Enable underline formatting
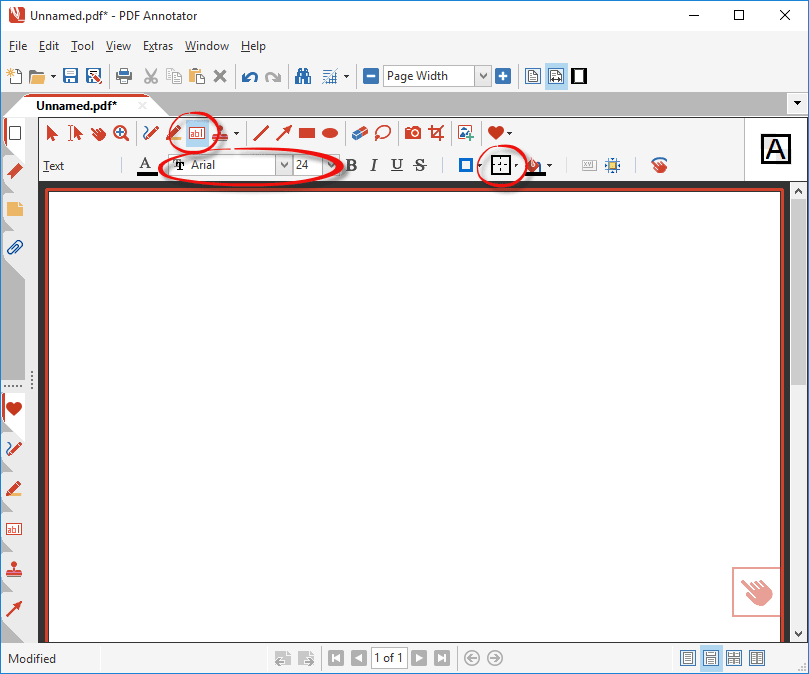 point(394,165)
